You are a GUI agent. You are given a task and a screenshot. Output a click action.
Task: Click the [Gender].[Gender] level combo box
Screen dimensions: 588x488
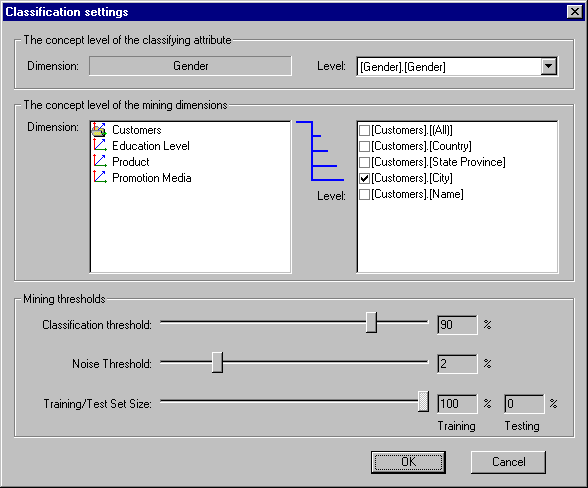click(457, 67)
